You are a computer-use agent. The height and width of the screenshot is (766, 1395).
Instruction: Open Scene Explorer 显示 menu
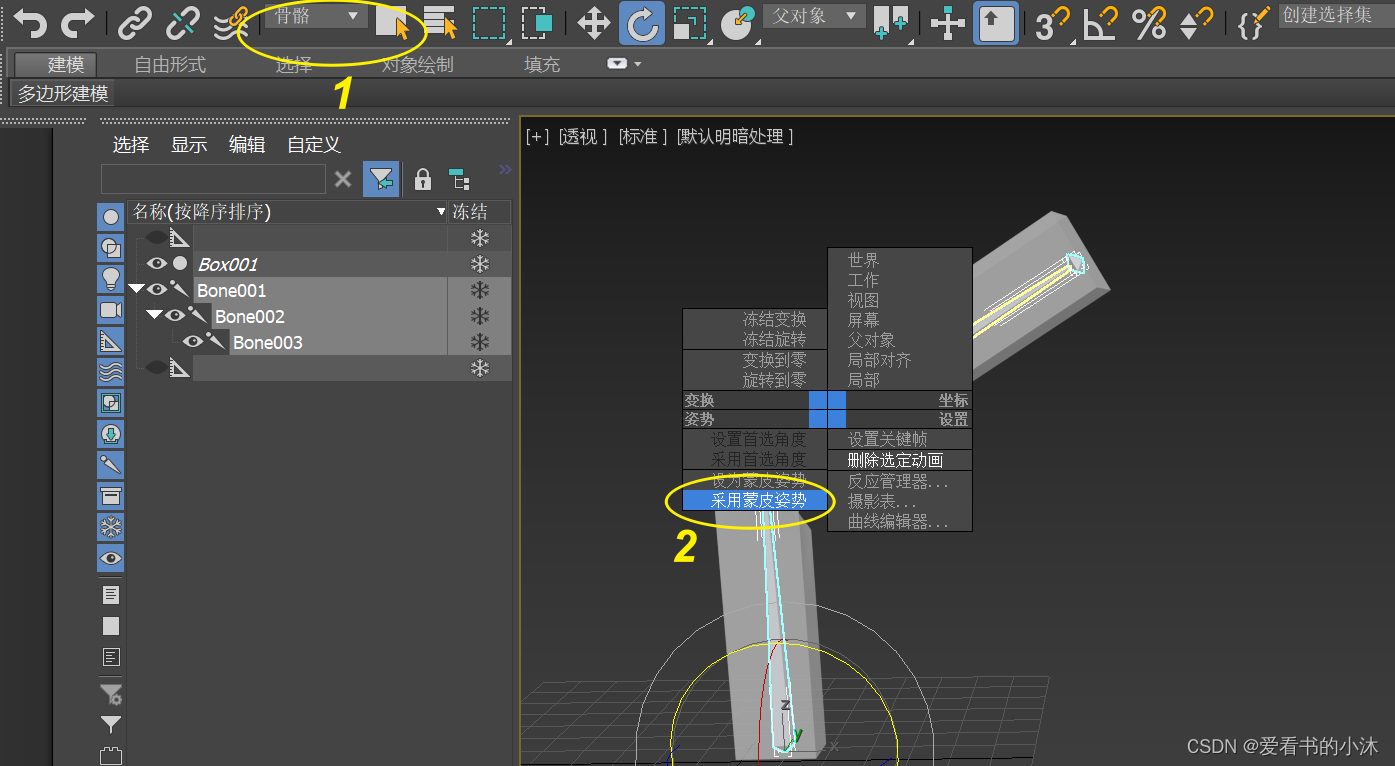point(189,145)
